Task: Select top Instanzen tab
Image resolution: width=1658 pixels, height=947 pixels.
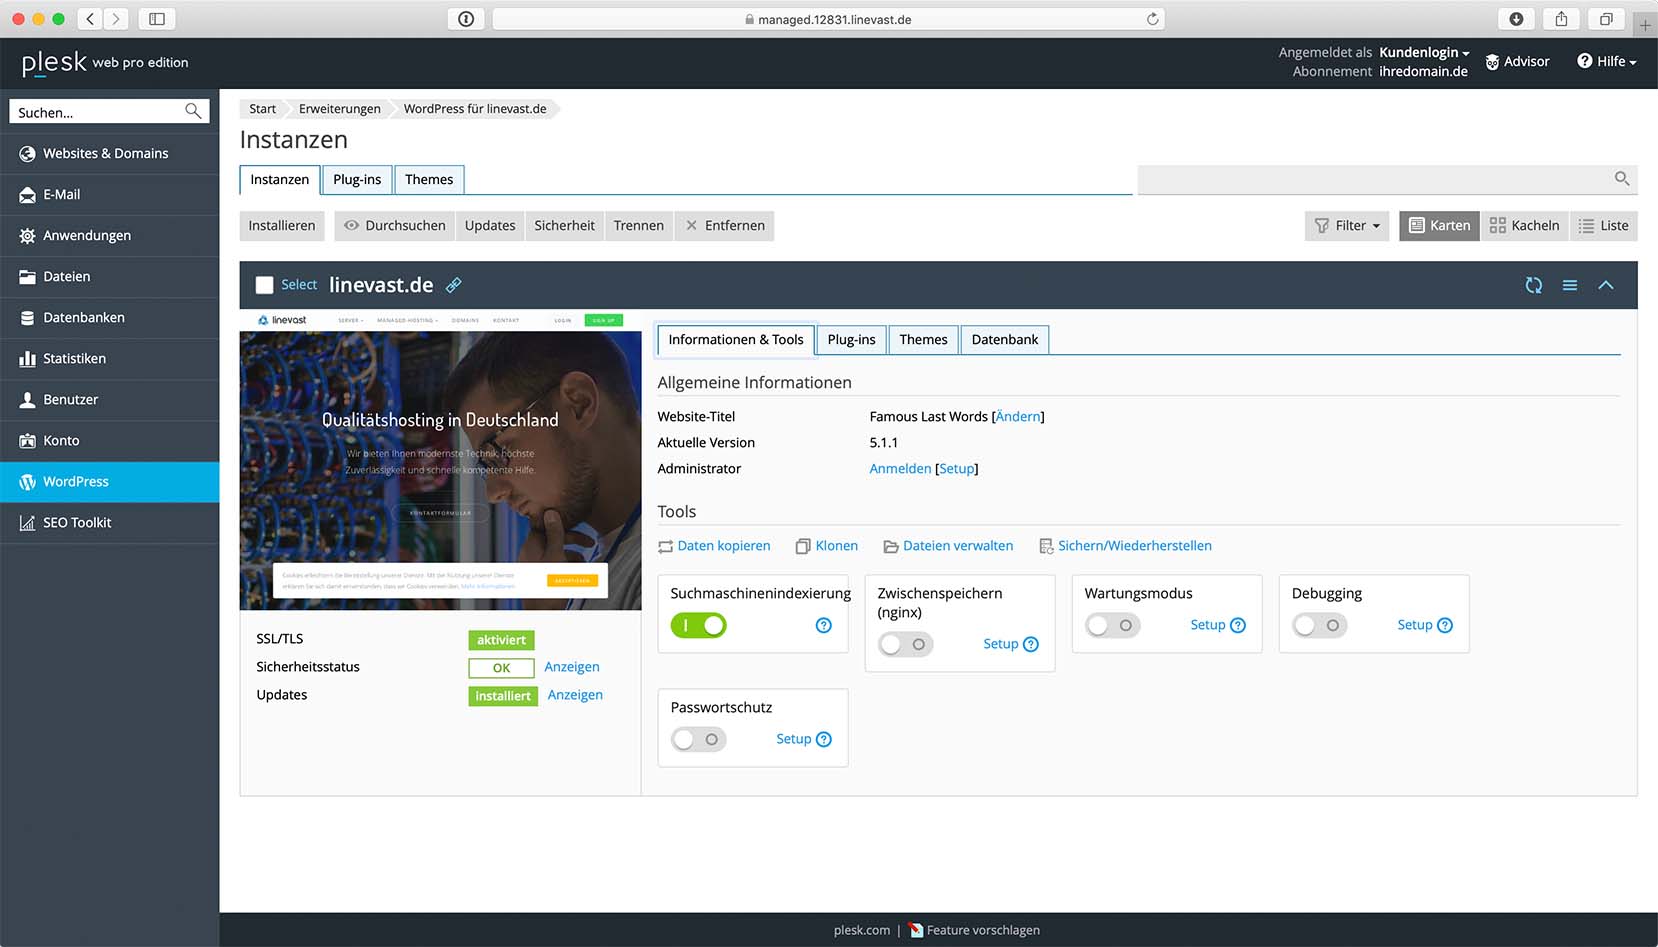Action: [280, 180]
